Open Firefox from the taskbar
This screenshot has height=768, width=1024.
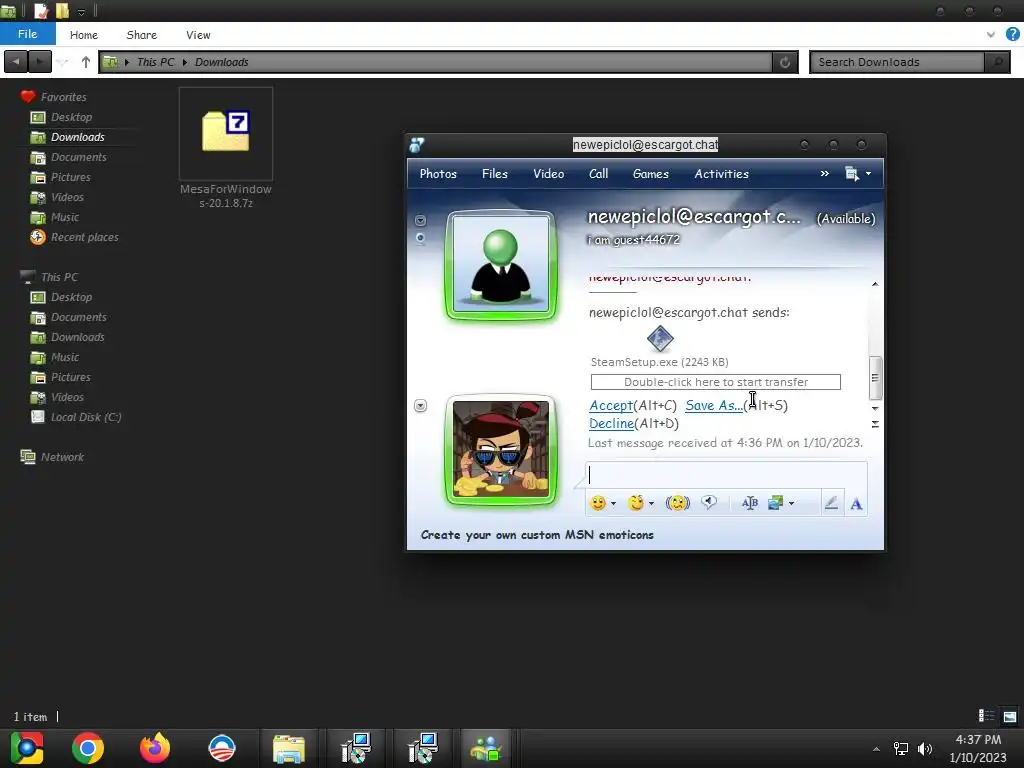[155, 748]
